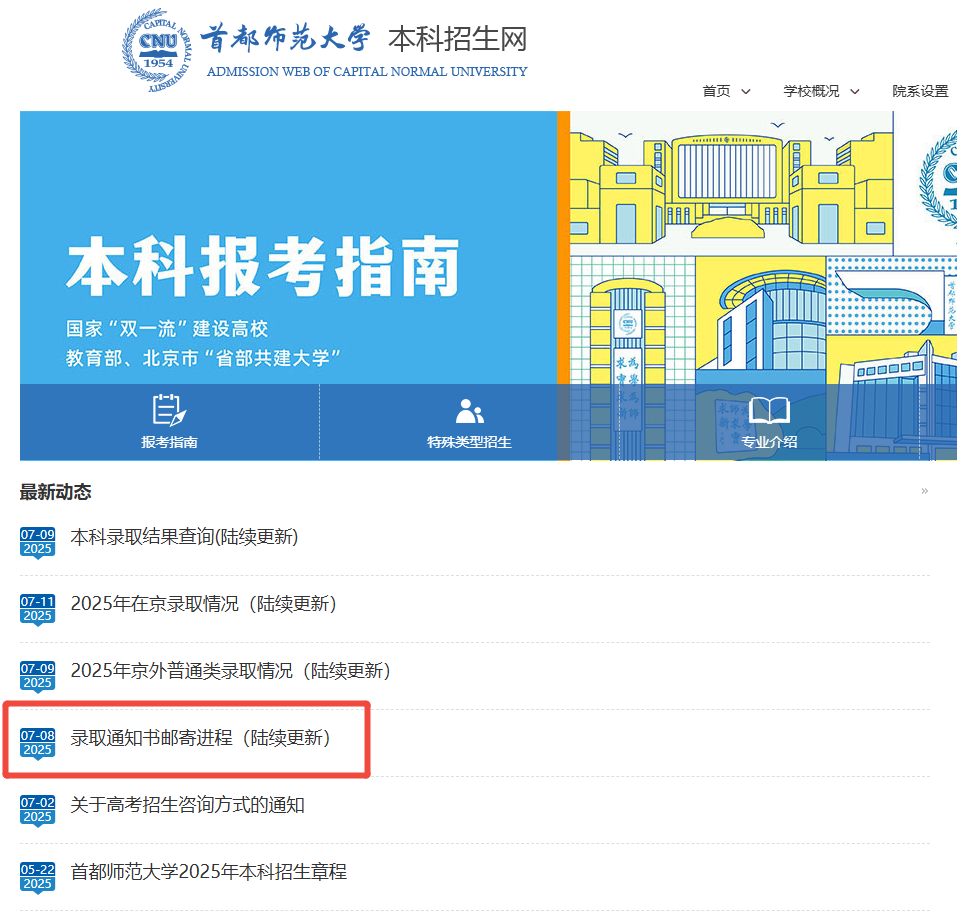Click the CNU university seal logo

pyautogui.click(x=155, y=46)
